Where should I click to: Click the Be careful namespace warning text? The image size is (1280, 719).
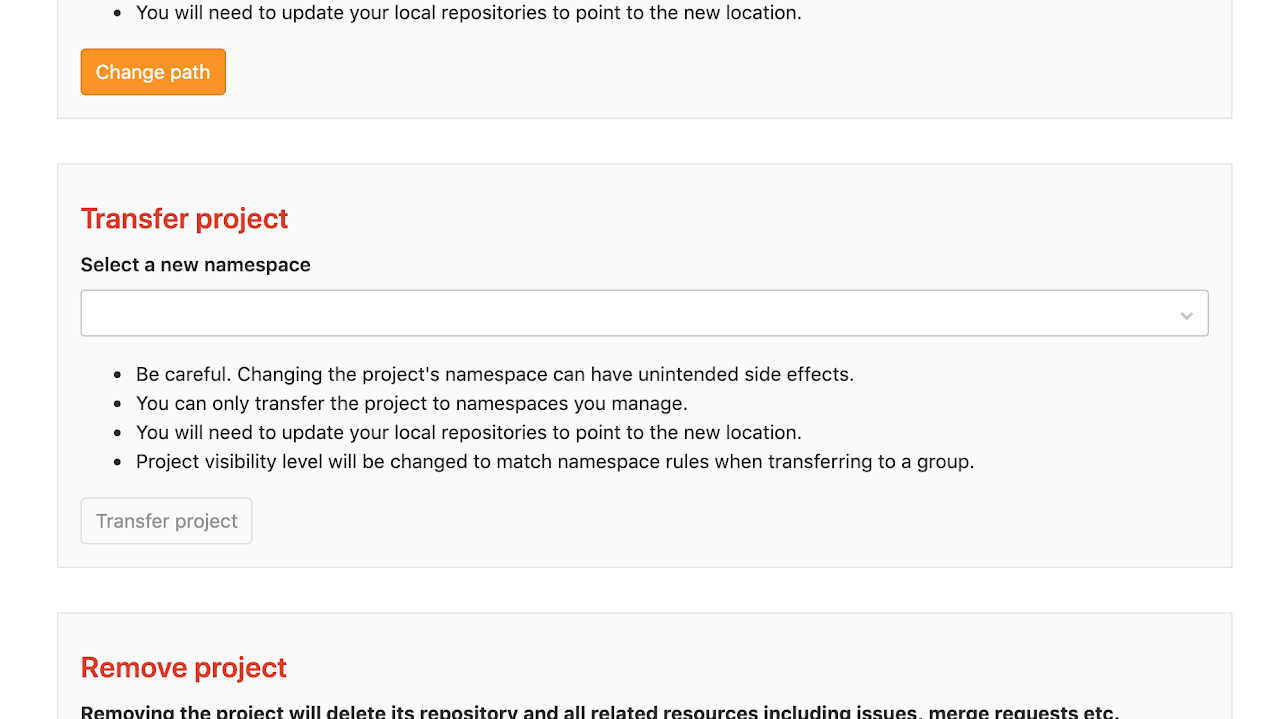click(x=494, y=375)
